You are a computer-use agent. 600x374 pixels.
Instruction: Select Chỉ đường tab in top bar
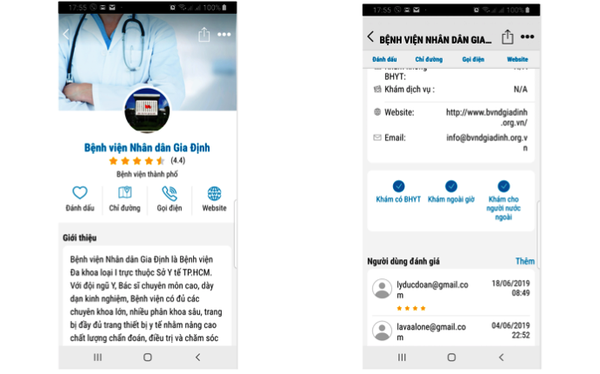(x=429, y=59)
